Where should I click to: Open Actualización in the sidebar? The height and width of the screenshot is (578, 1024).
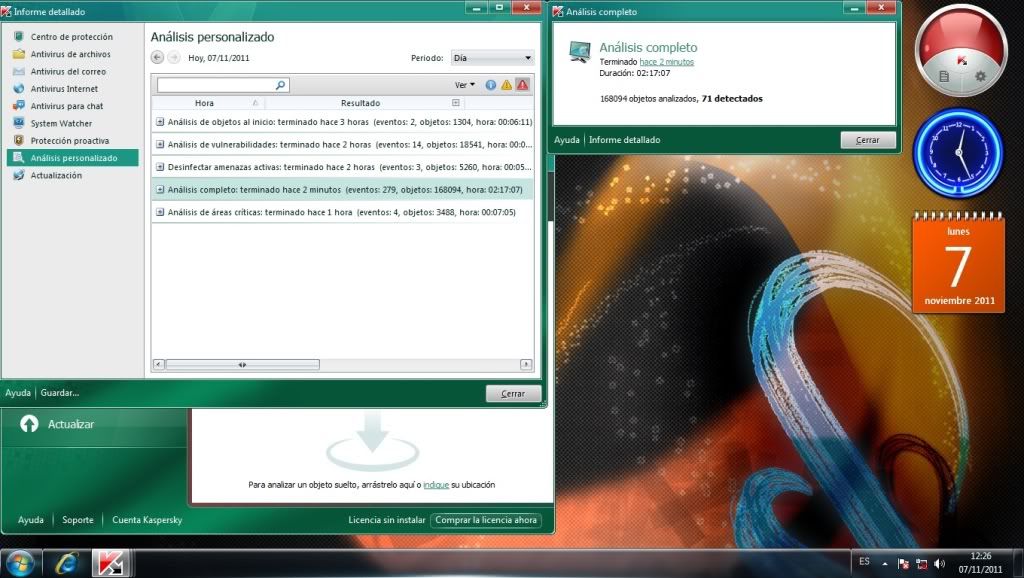pos(56,175)
